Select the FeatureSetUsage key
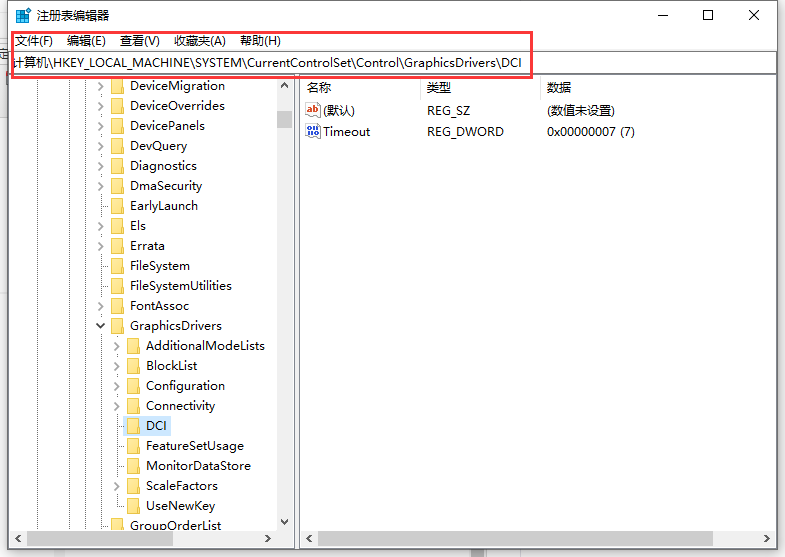The height and width of the screenshot is (557, 785). [x=194, y=446]
